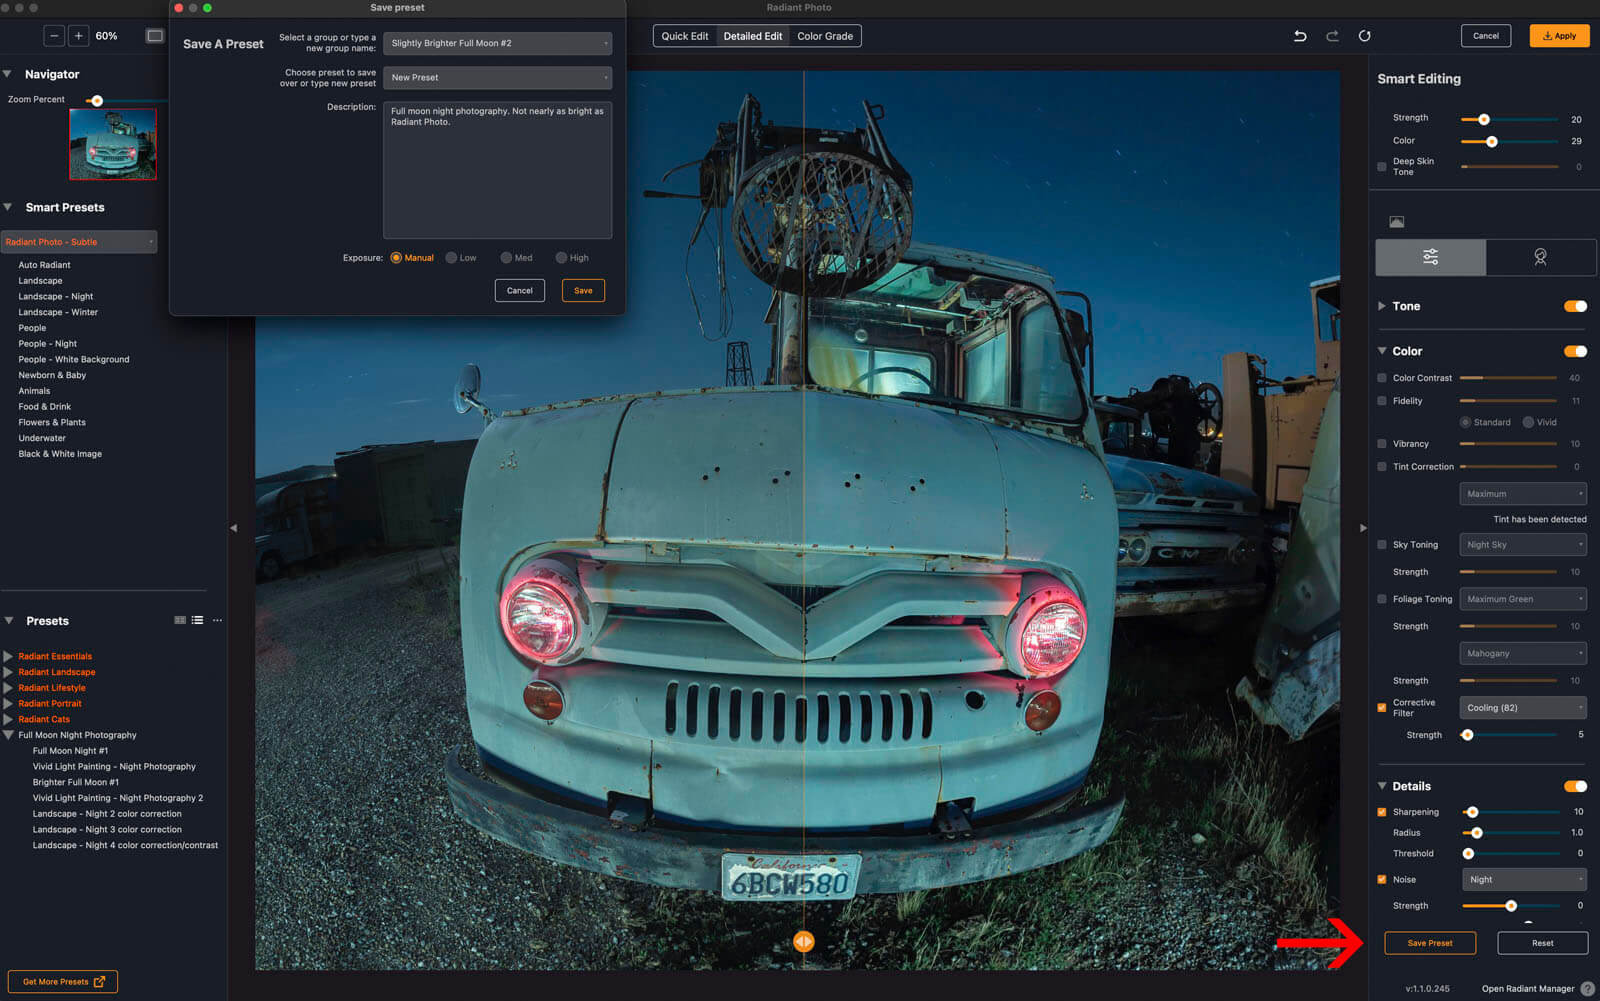Click the undo arrow icon
Viewport: 1600px width, 1001px height.
click(1300, 36)
